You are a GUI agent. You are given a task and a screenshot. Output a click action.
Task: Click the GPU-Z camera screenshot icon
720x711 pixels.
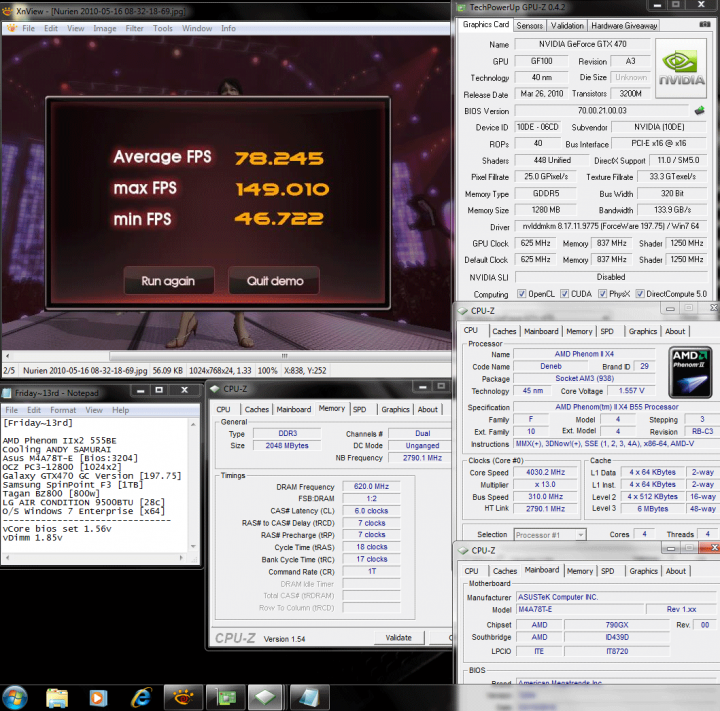pyautogui.click(x=704, y=24)
